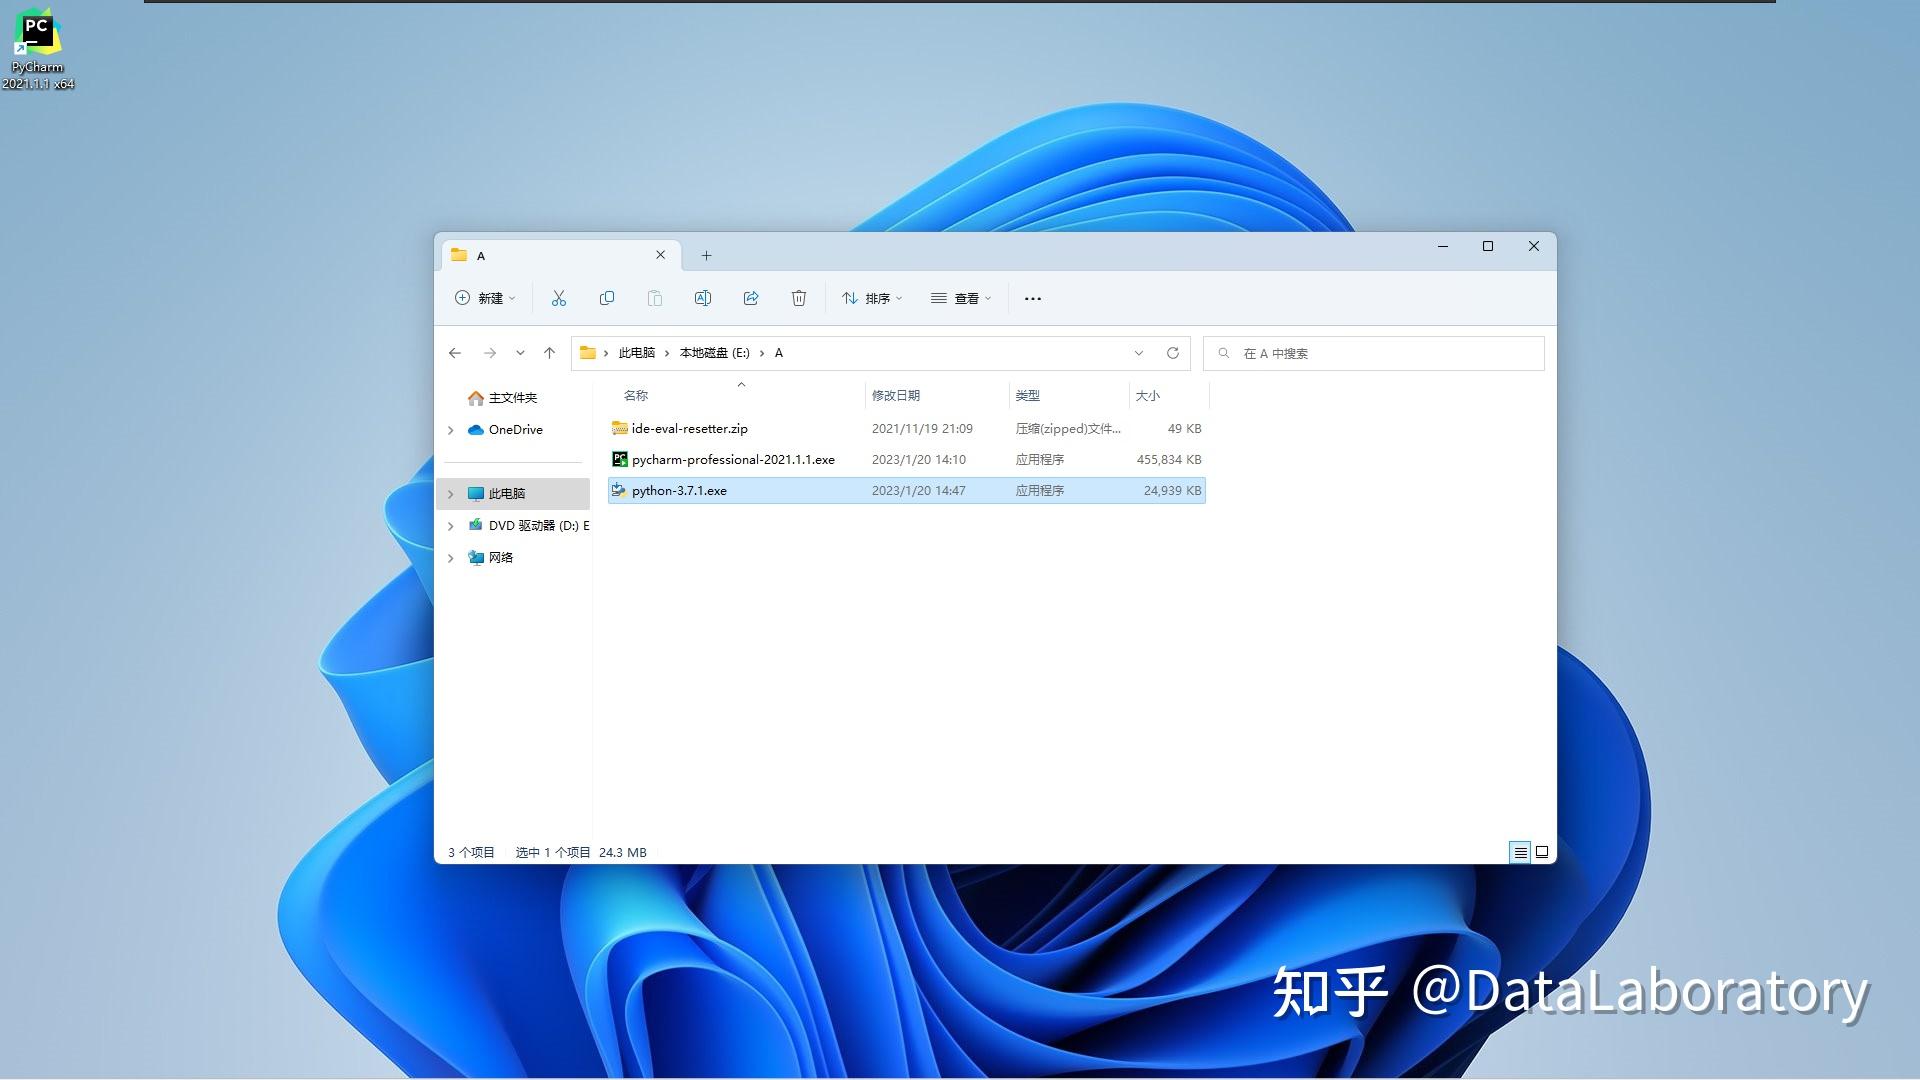Click date 2021/11/19 21:09
The height and width of the screenshot is (1080, 1920).
[922, 428]
